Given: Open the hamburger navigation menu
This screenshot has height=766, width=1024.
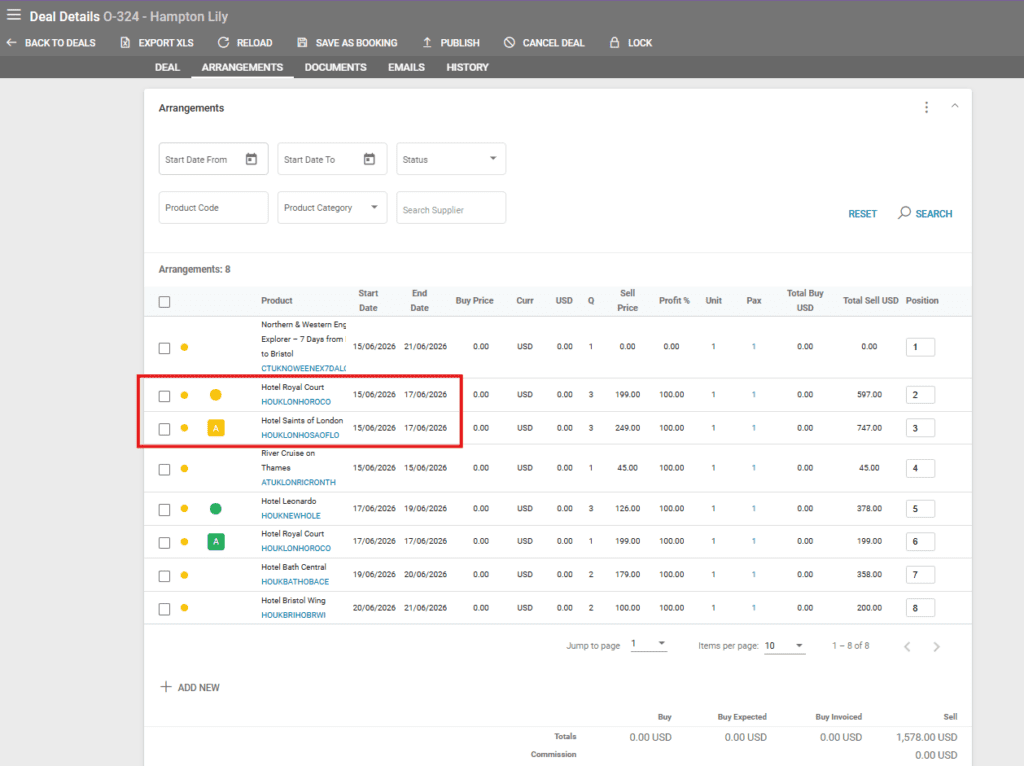Looking at the screenshot, I should pyautogui.click(x=14, y=14).
